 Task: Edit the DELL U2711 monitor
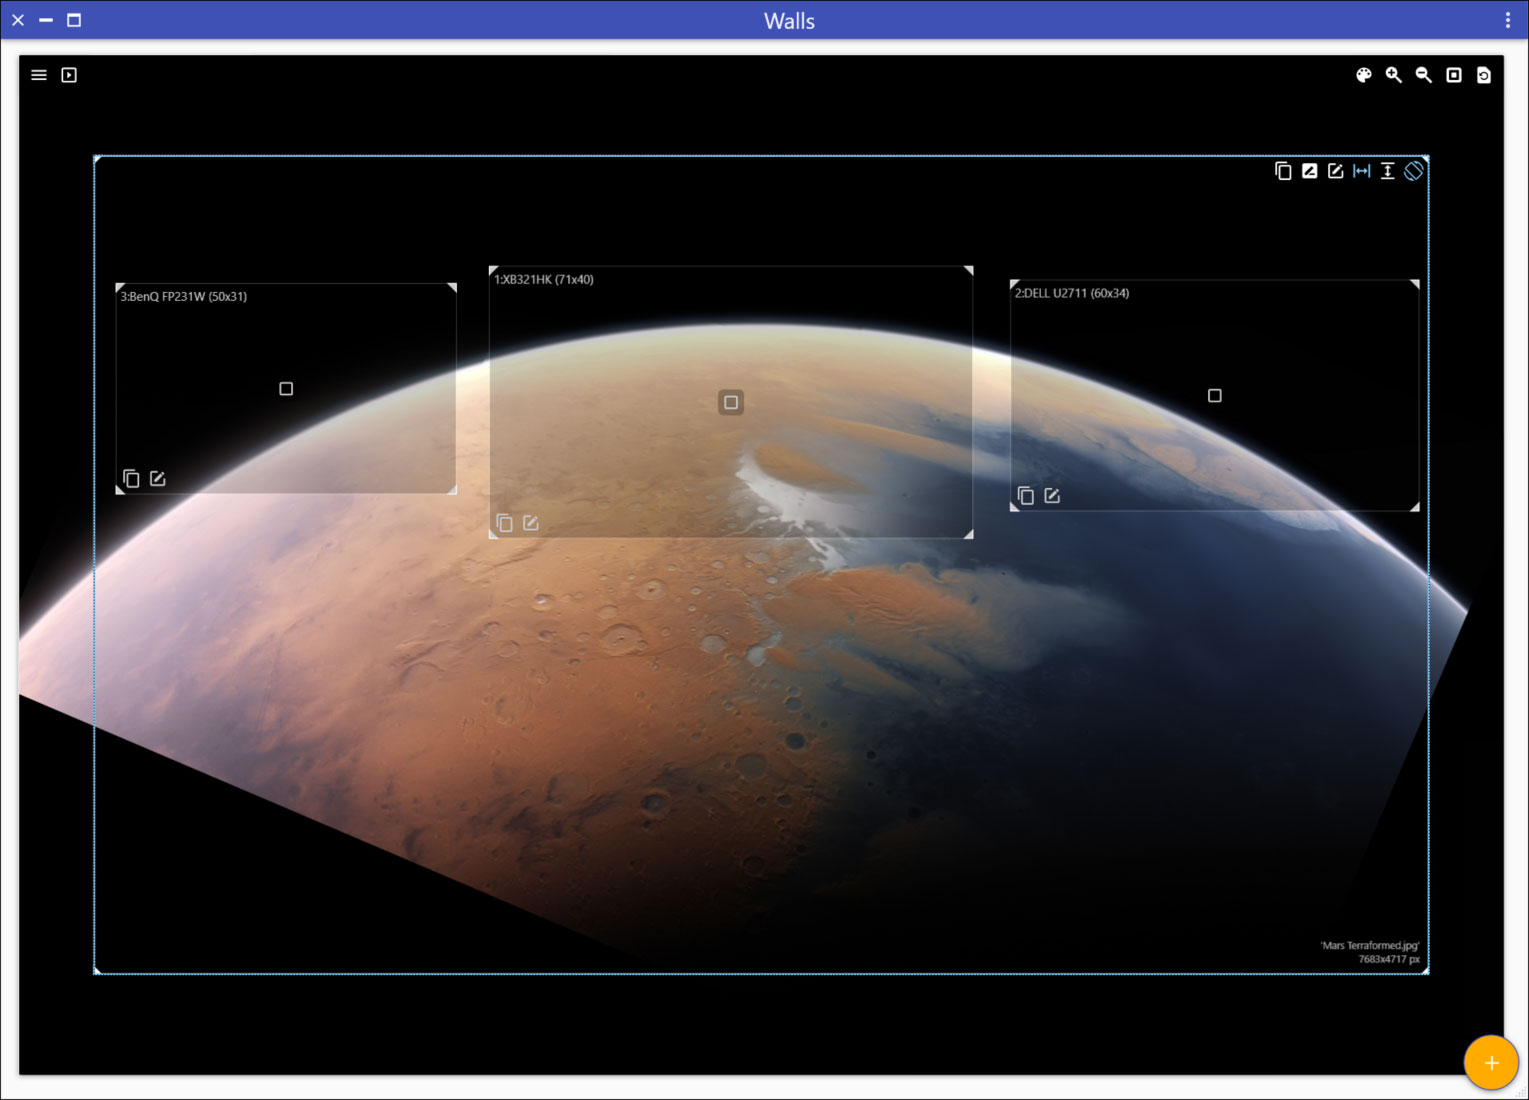1052,496
